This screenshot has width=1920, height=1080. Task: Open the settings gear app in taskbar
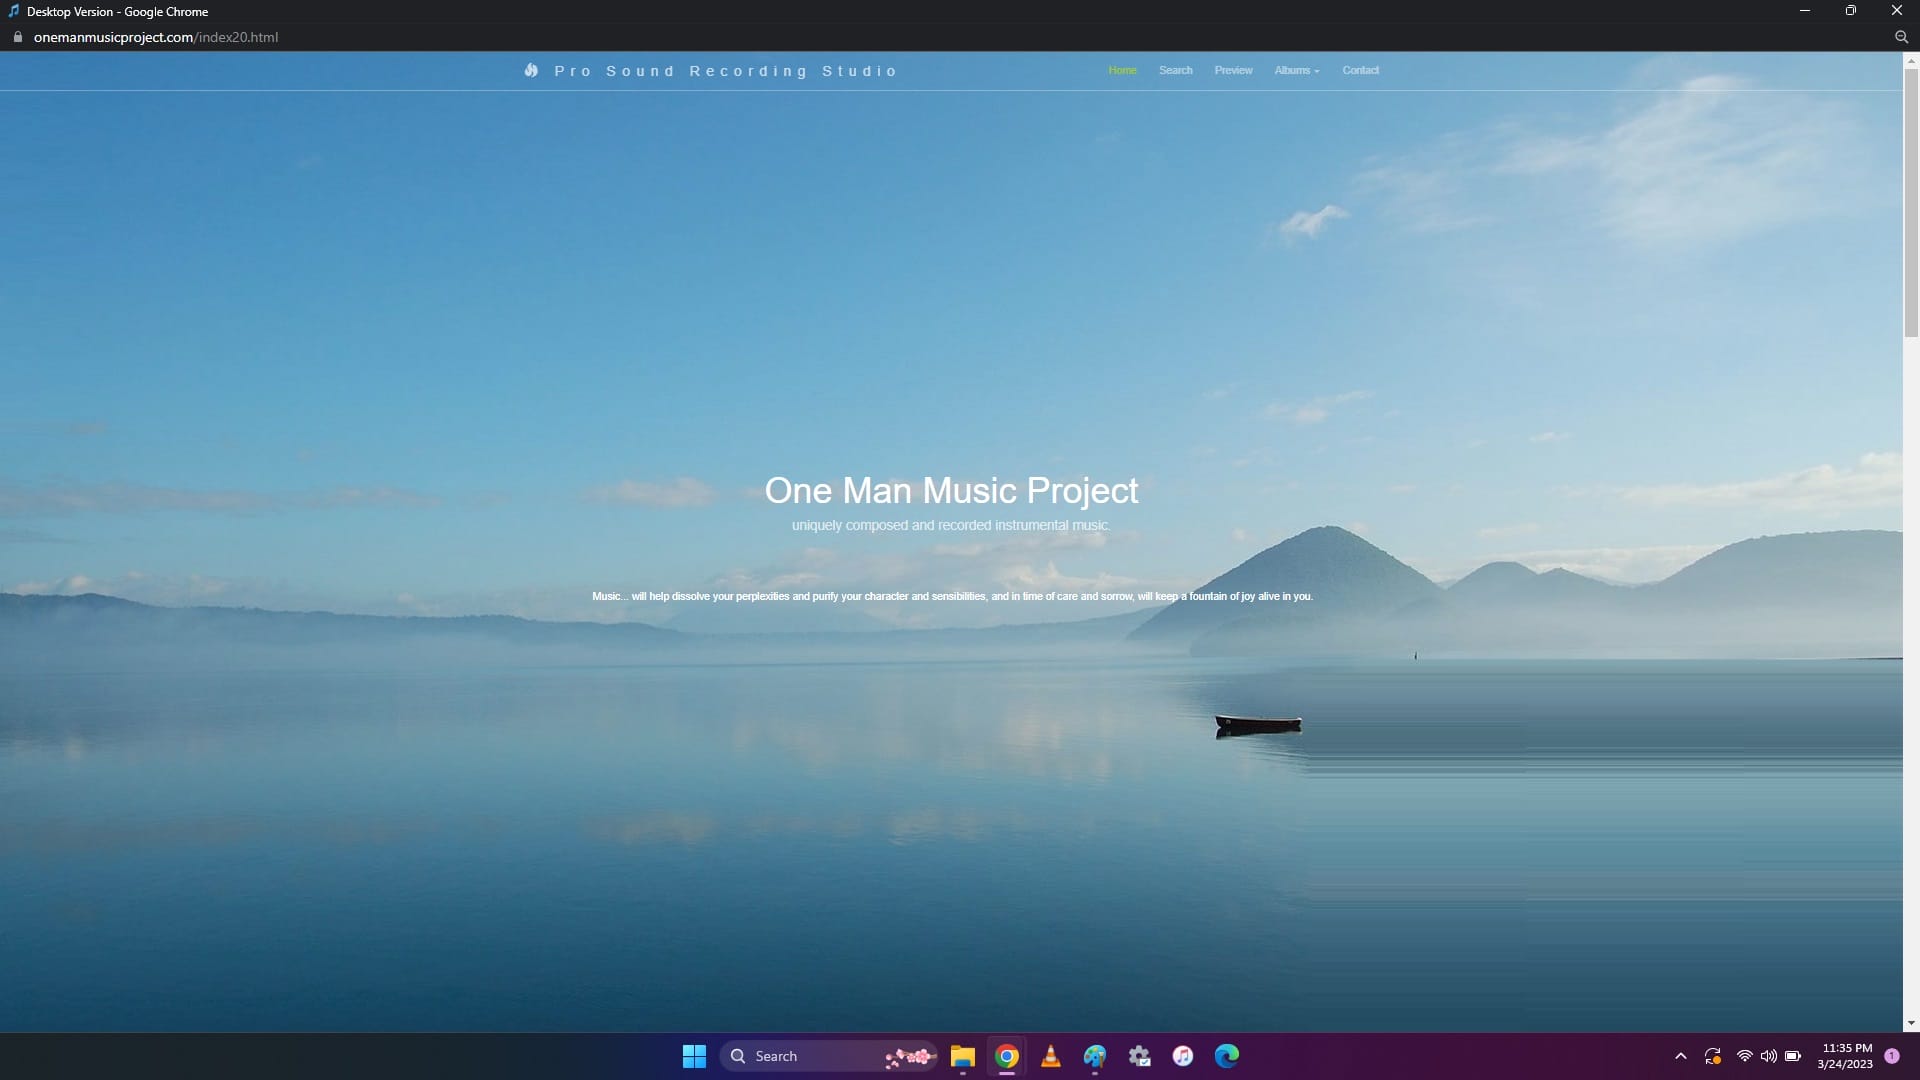tap(1138, 1056)
